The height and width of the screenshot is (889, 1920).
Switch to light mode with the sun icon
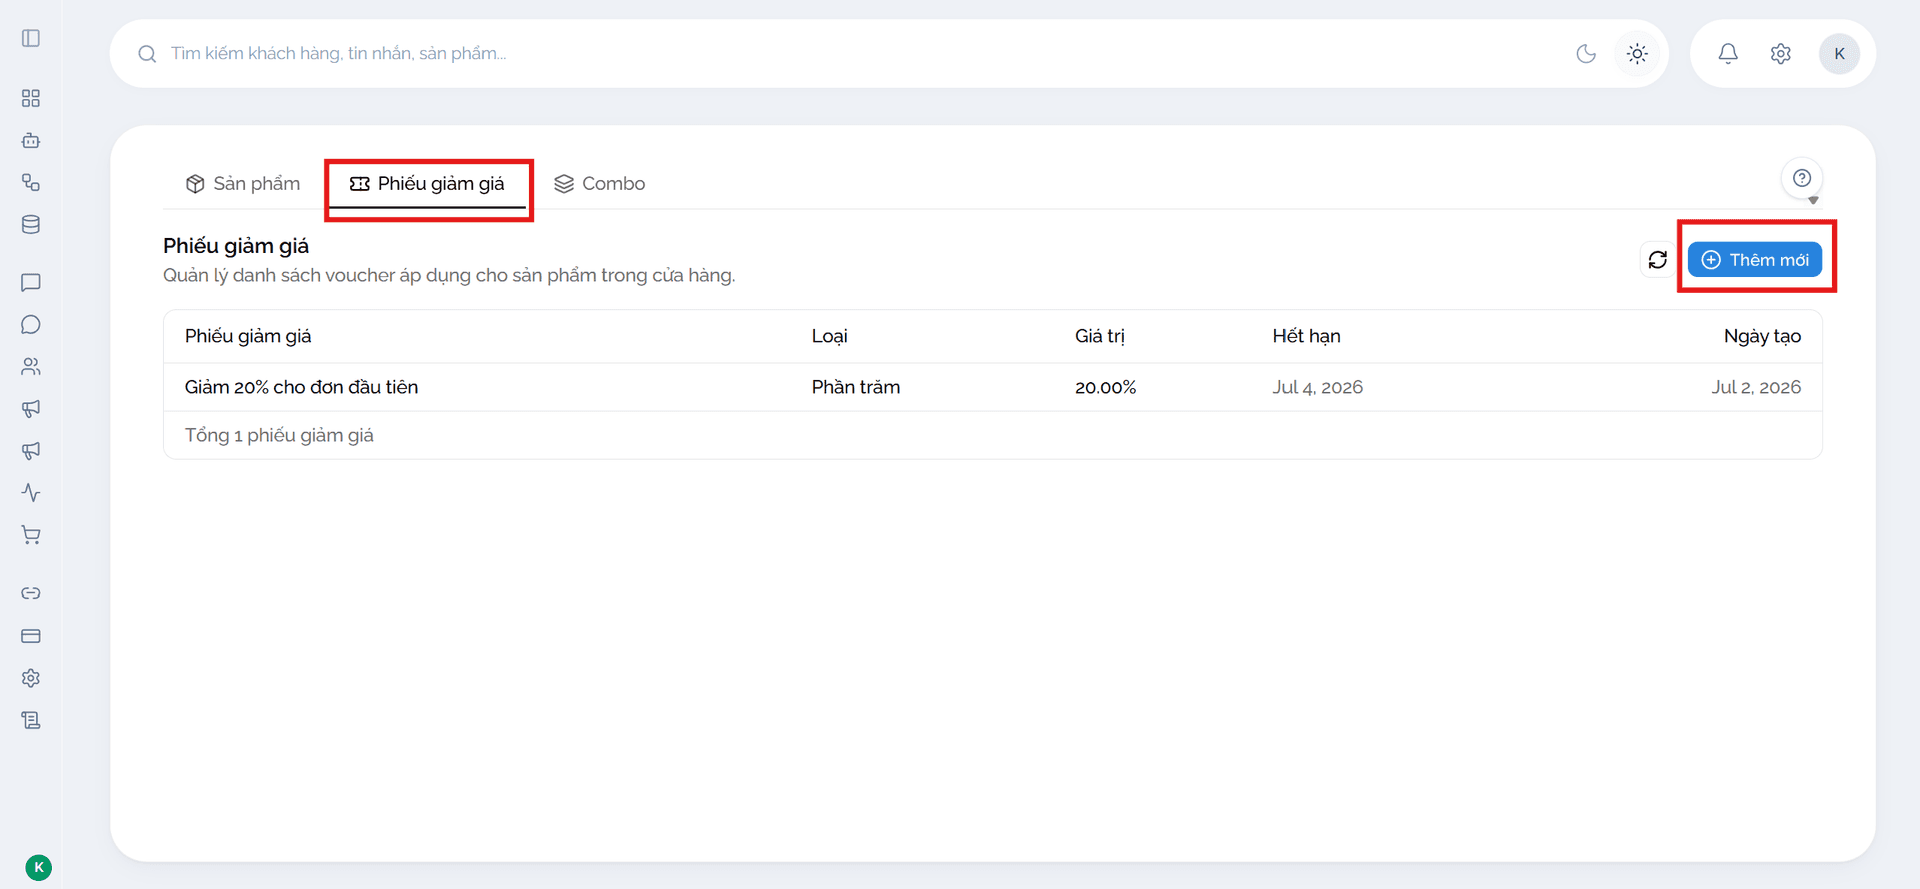1637,53
